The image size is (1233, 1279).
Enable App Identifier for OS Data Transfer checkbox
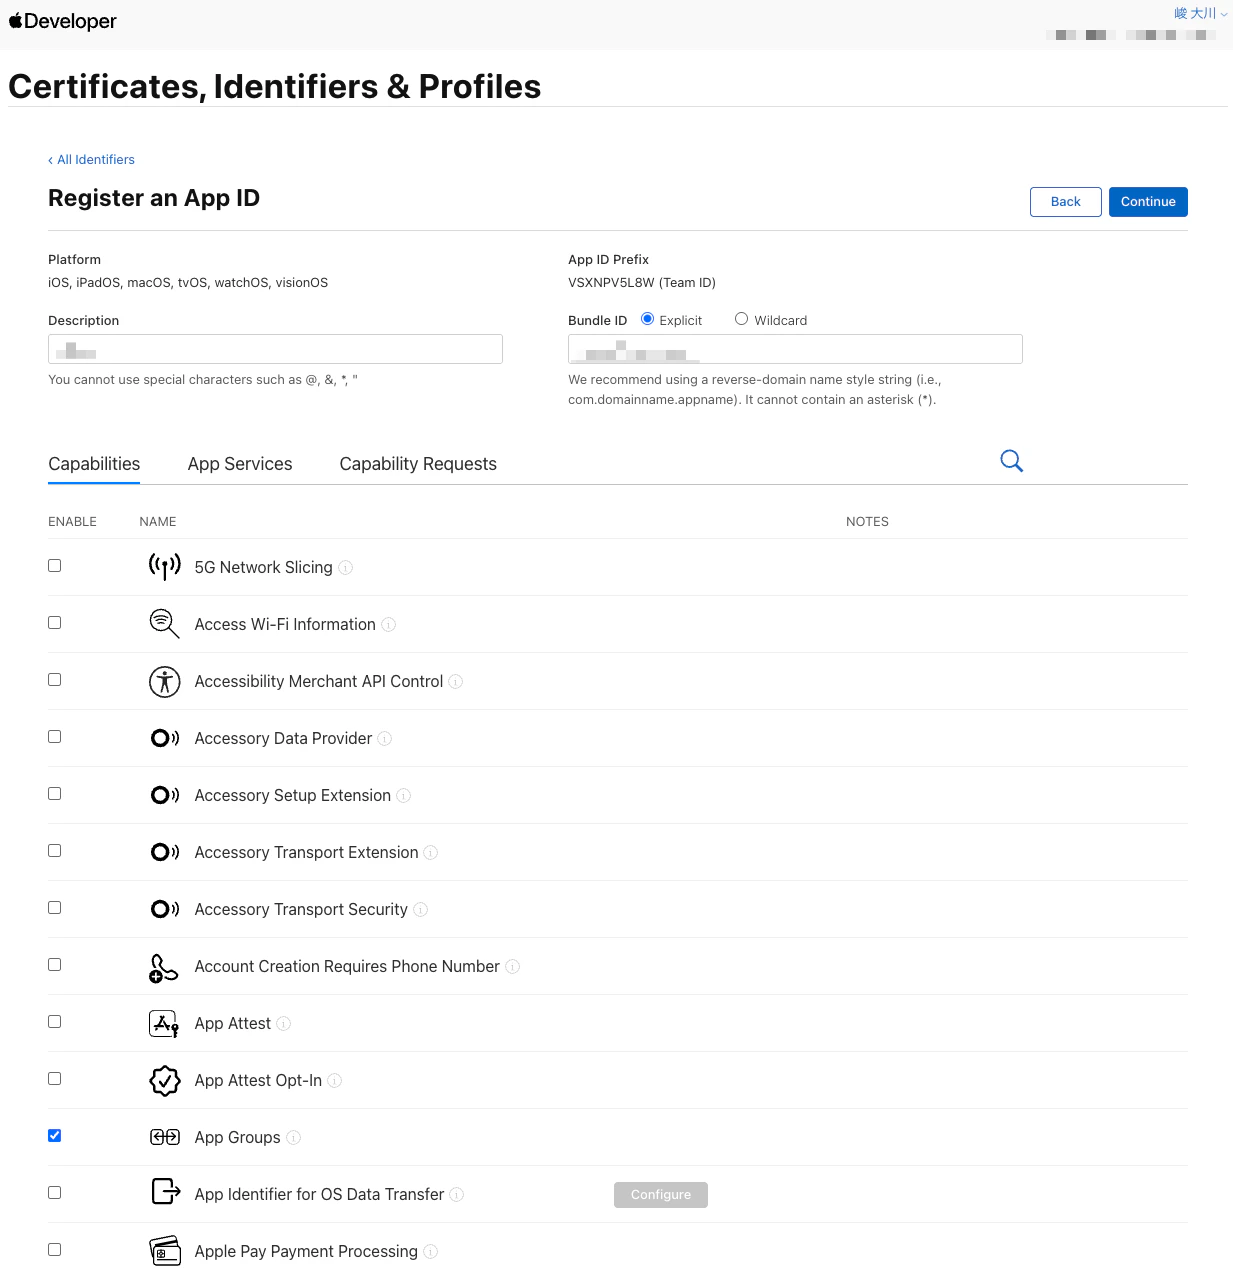click(55, 1193)
